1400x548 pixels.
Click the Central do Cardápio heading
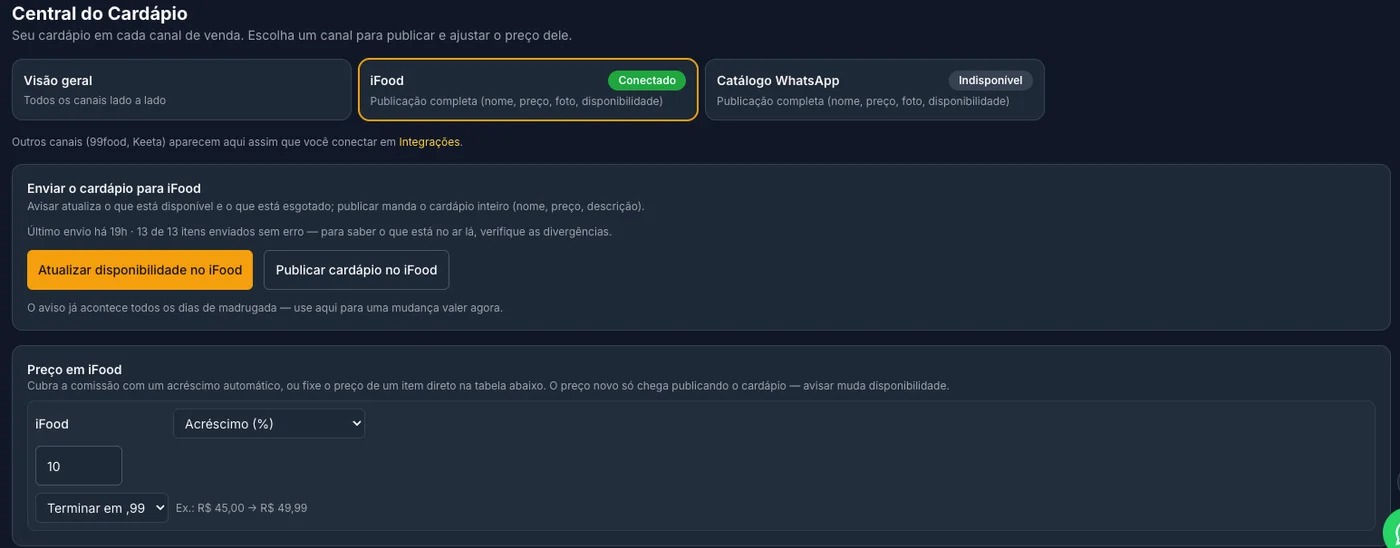[x=100, y=14]
